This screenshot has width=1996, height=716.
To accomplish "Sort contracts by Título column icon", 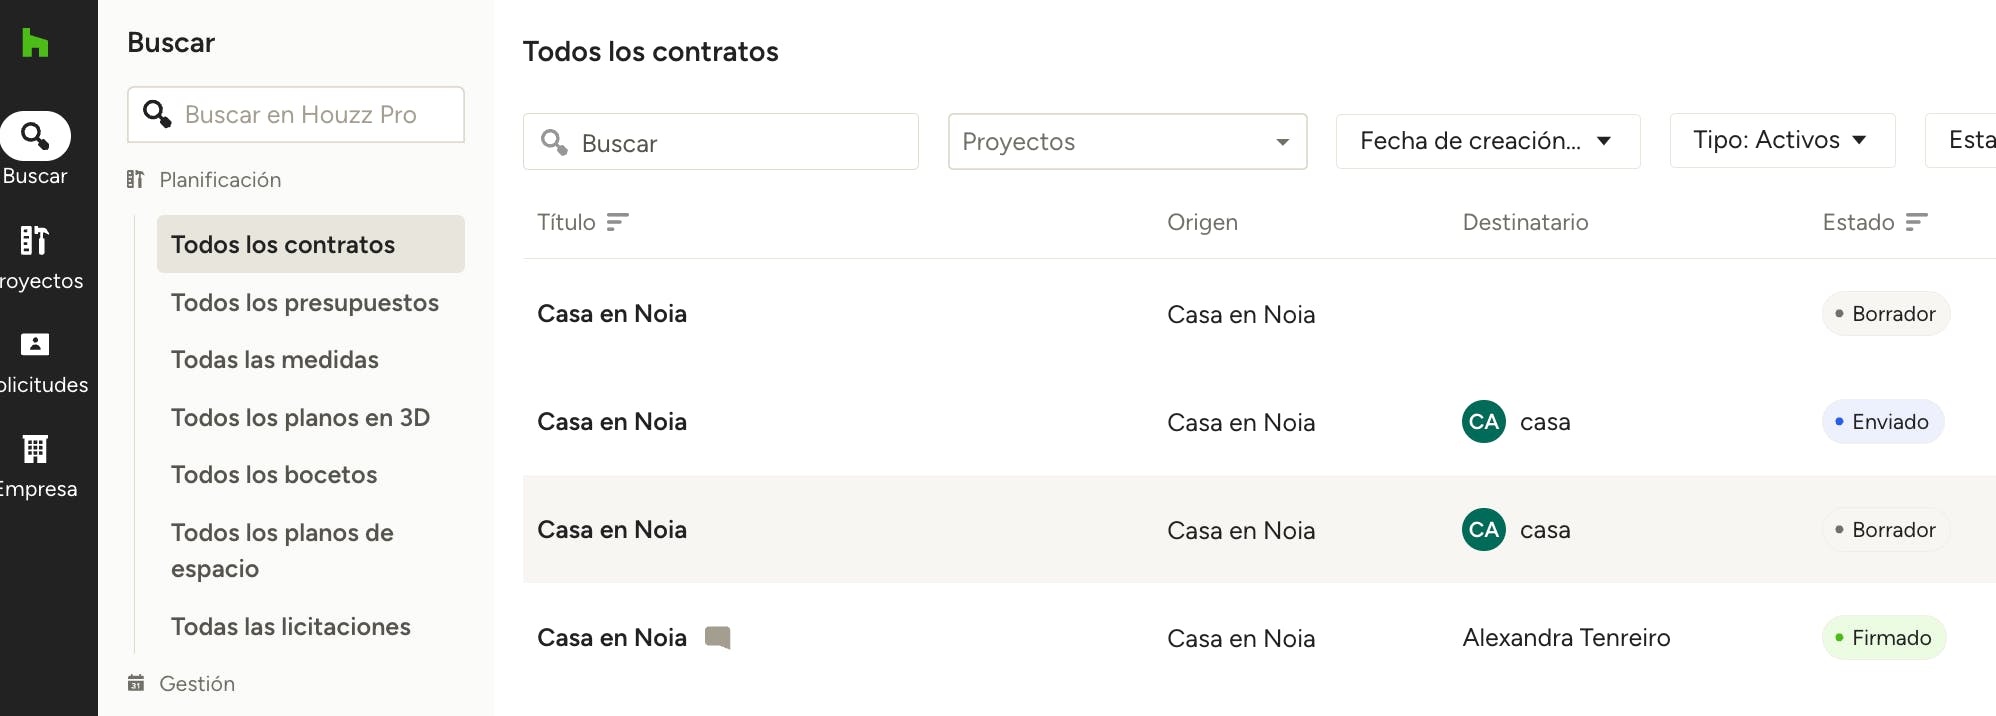I will click(x=618, y=222).
